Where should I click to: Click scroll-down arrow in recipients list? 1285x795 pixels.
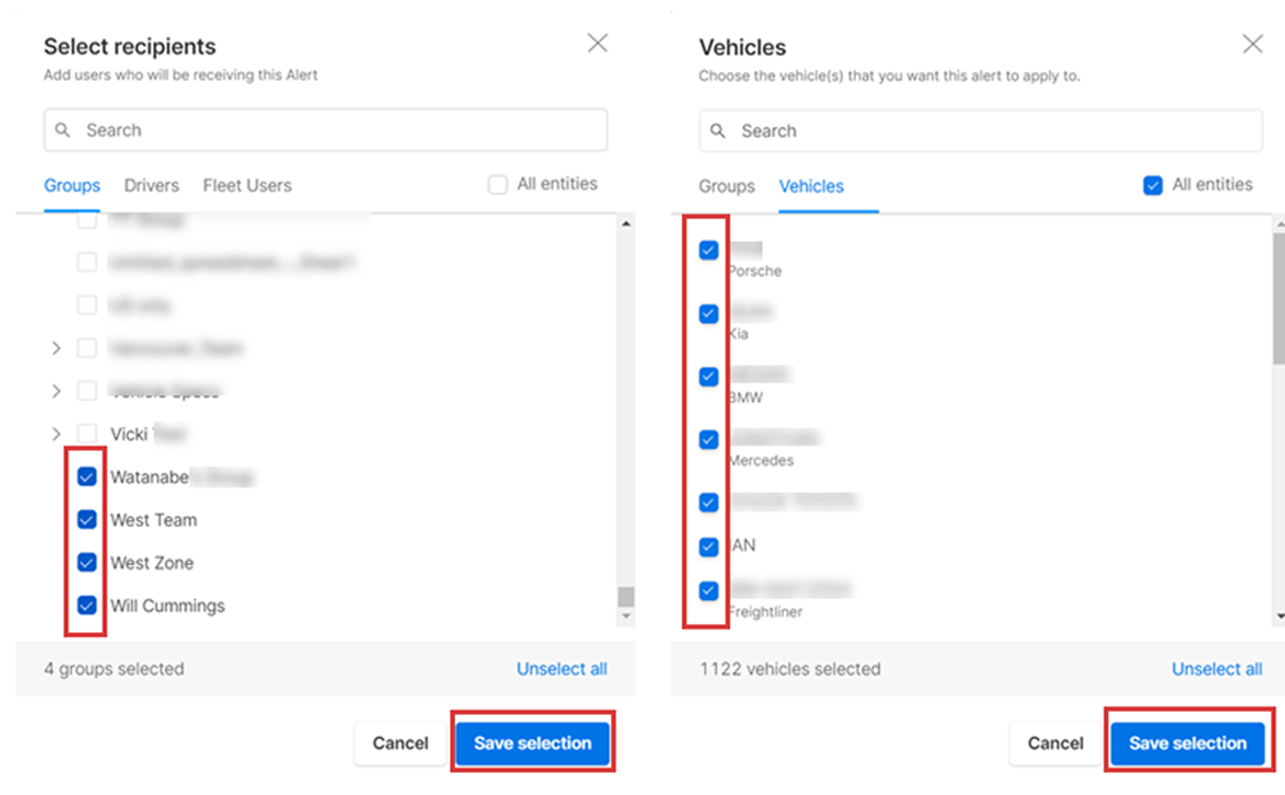point(626,617)
